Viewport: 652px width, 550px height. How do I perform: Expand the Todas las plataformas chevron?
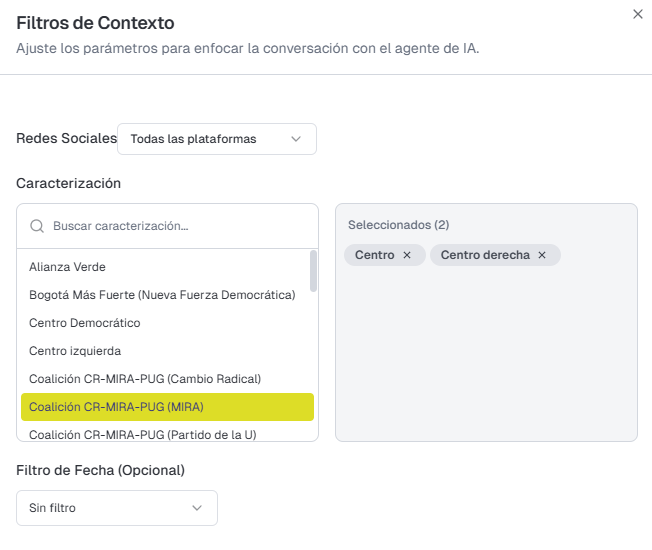point(296,139)
